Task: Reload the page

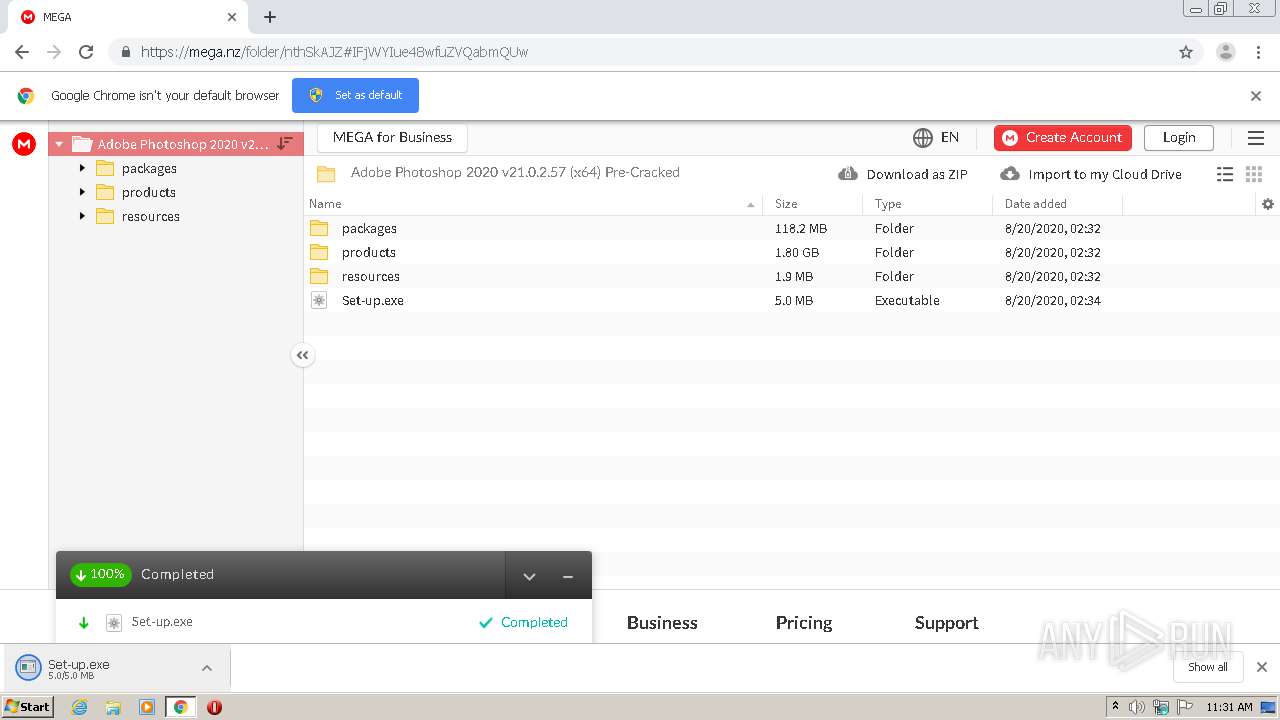Action: (86, 52)
